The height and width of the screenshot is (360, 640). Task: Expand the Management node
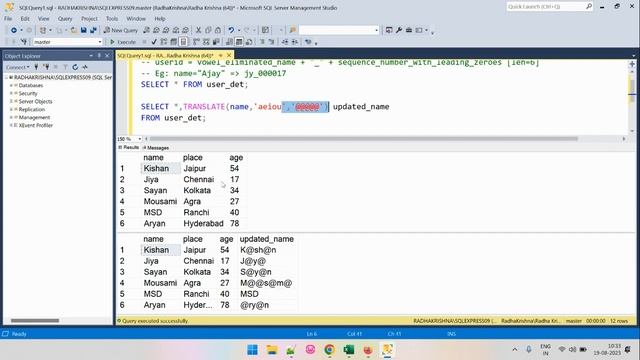coord(11,117)
